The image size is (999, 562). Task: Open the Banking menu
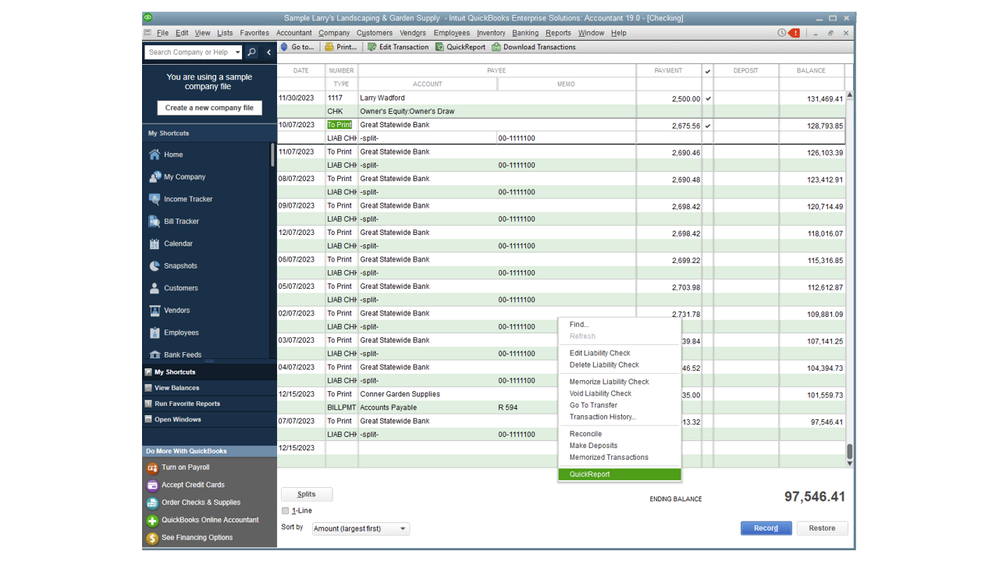pyautogui.click(x=525, y=33)
